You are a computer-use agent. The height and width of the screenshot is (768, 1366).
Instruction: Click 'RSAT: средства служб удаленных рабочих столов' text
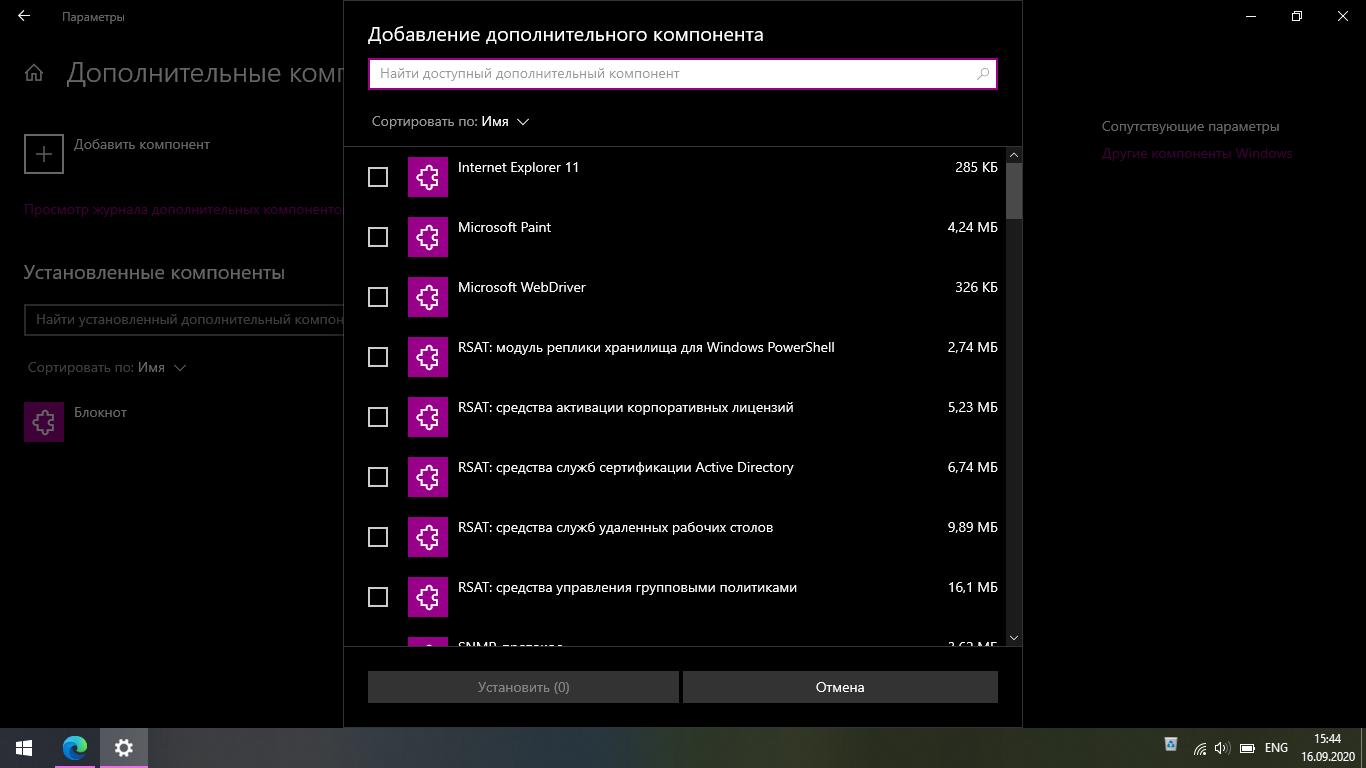[615, 527]
